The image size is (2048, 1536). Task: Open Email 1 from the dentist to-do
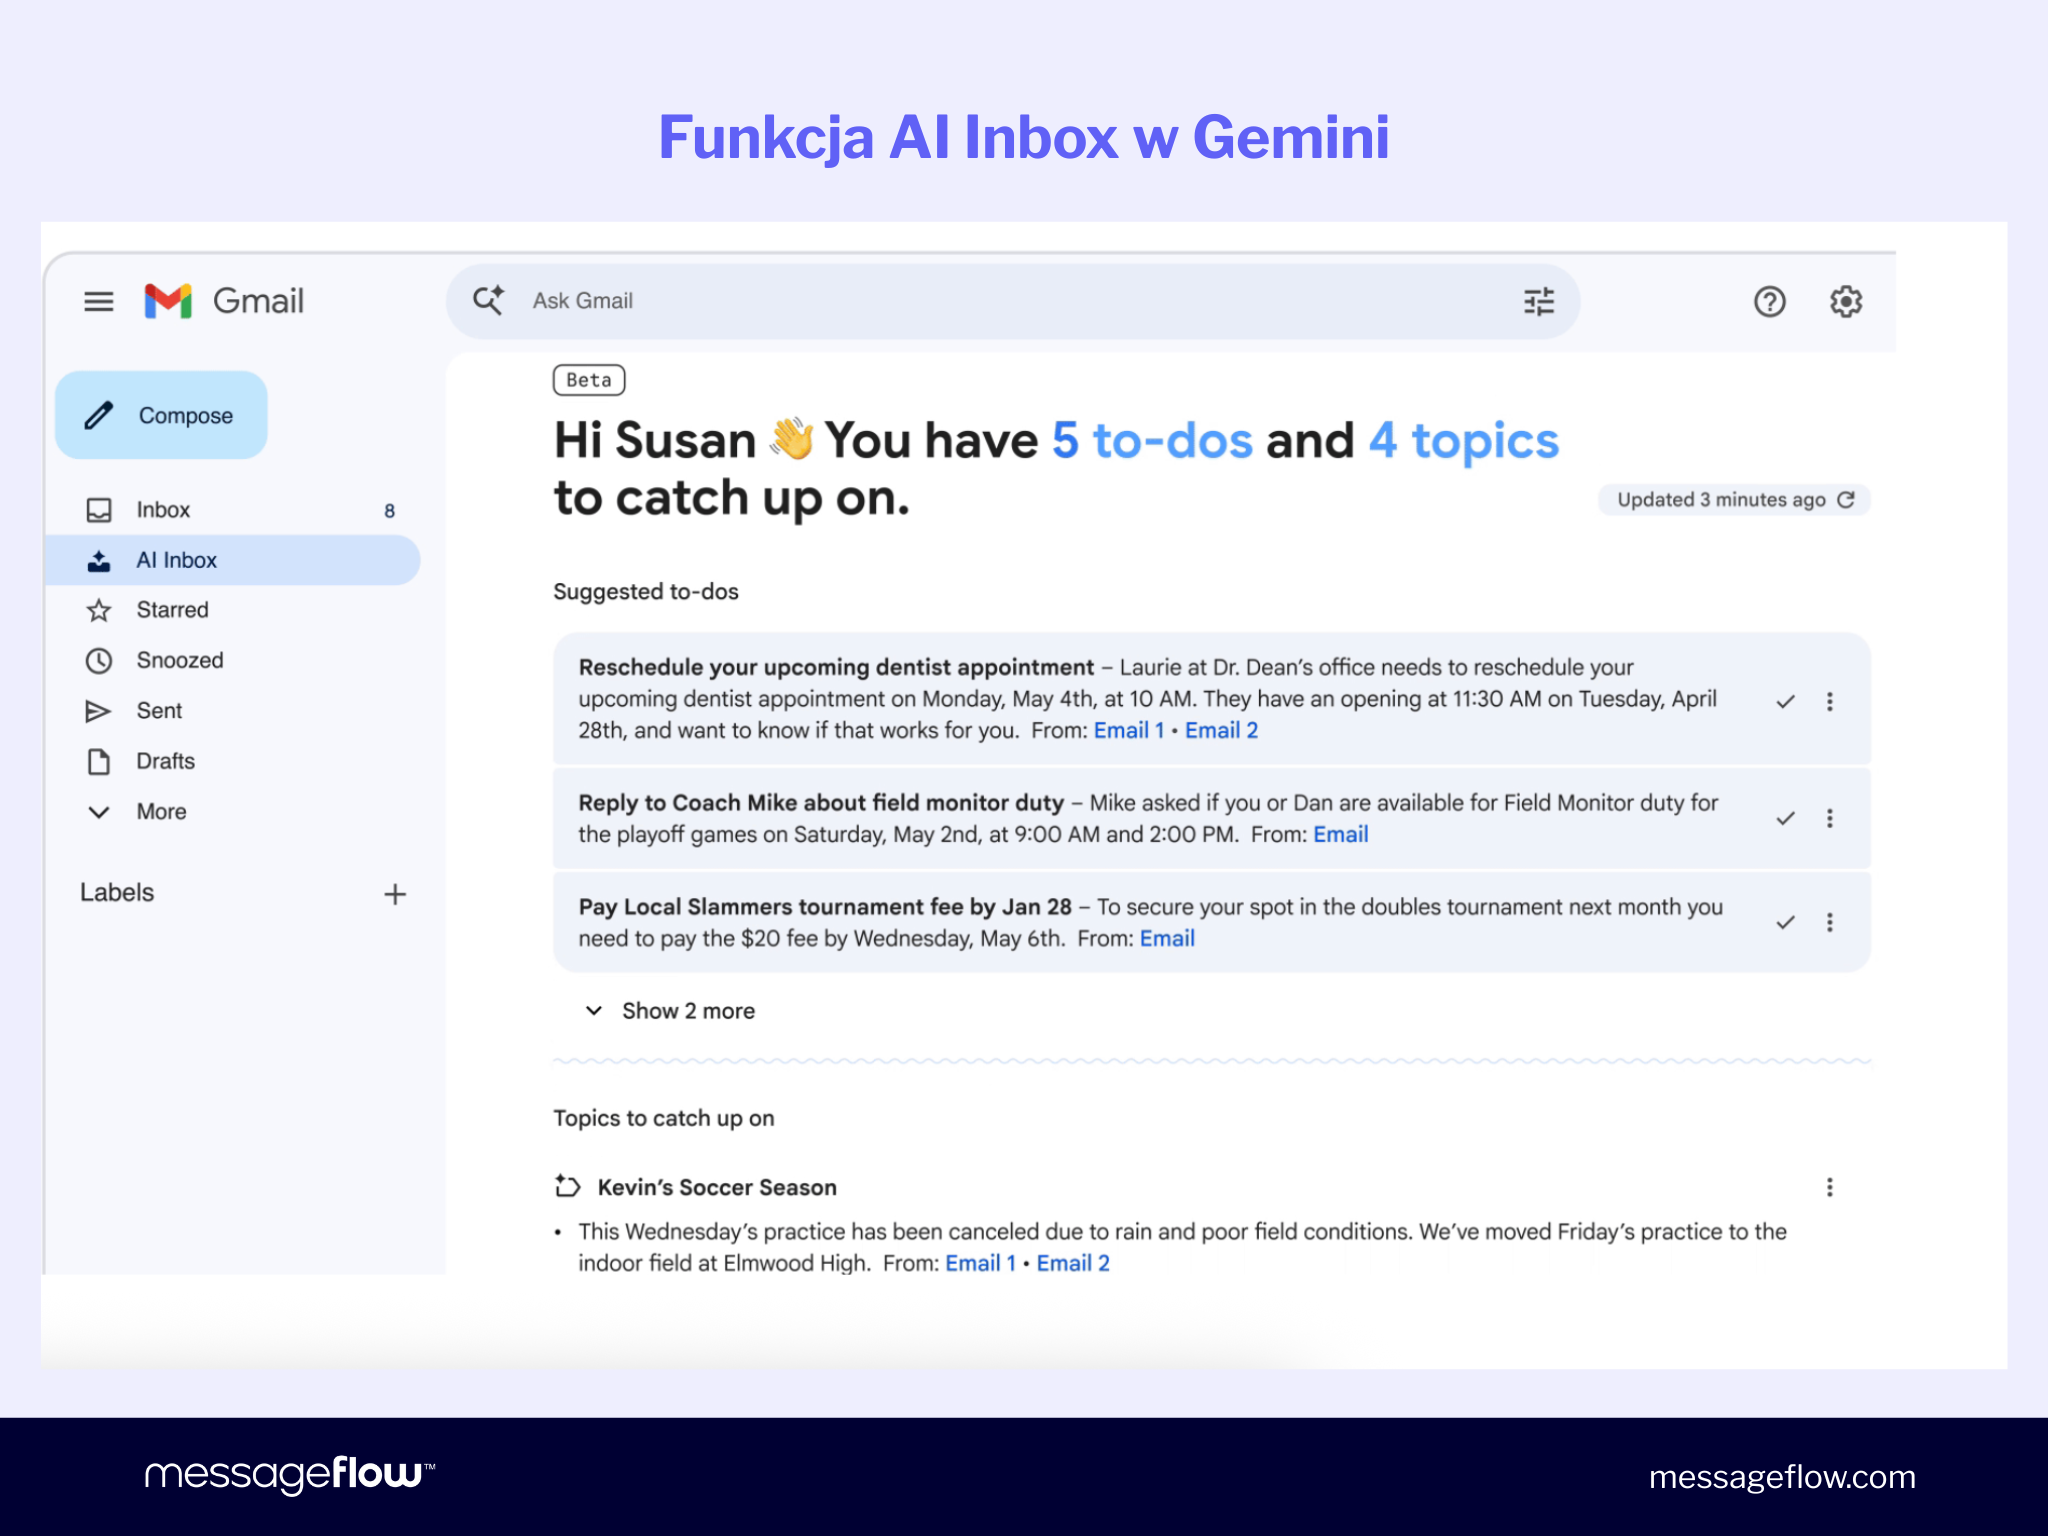coord(1128,731)
